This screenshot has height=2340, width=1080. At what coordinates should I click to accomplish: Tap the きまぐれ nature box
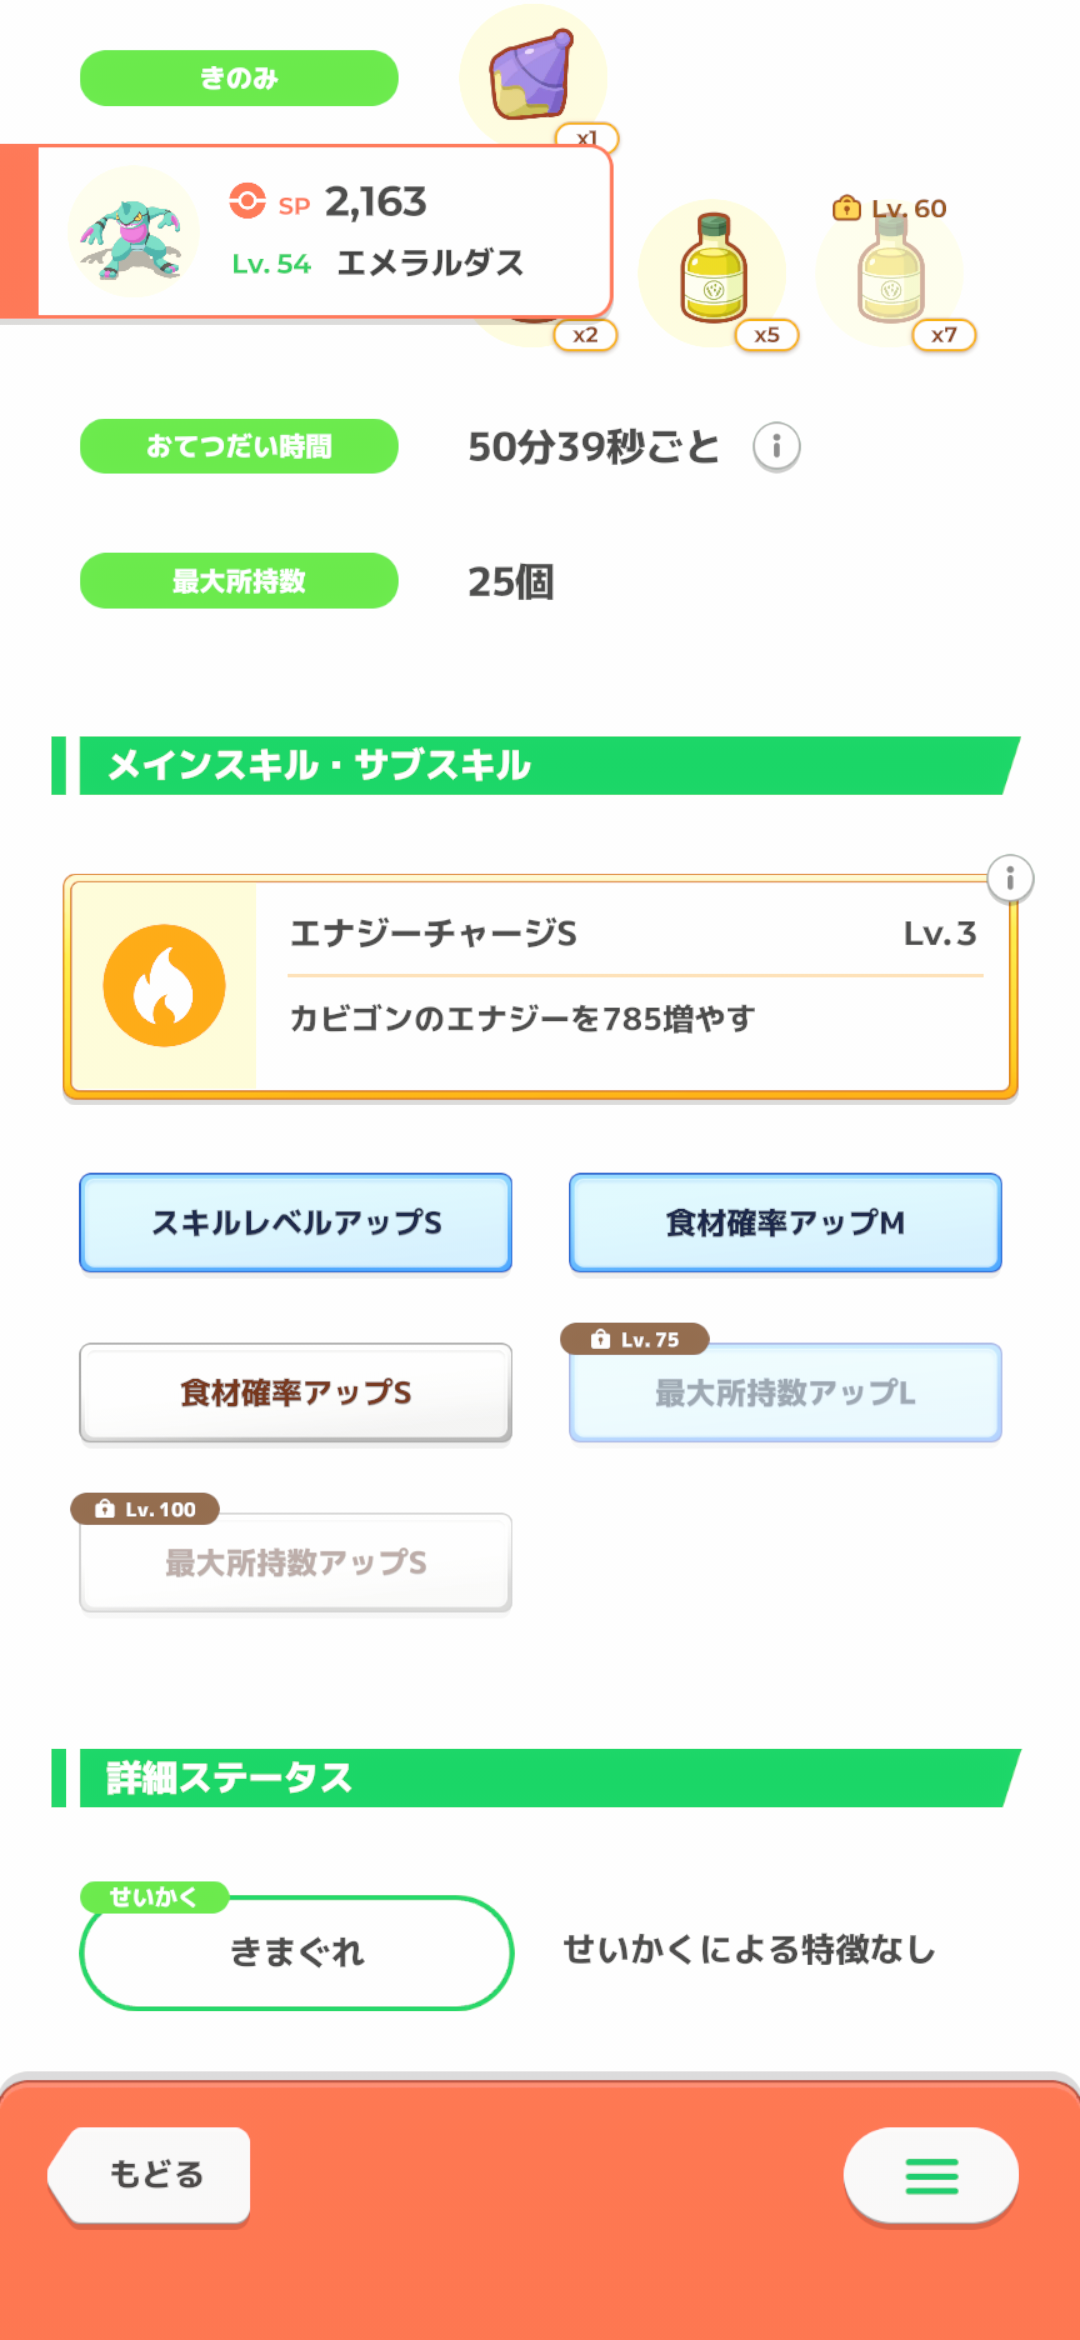296,1952
